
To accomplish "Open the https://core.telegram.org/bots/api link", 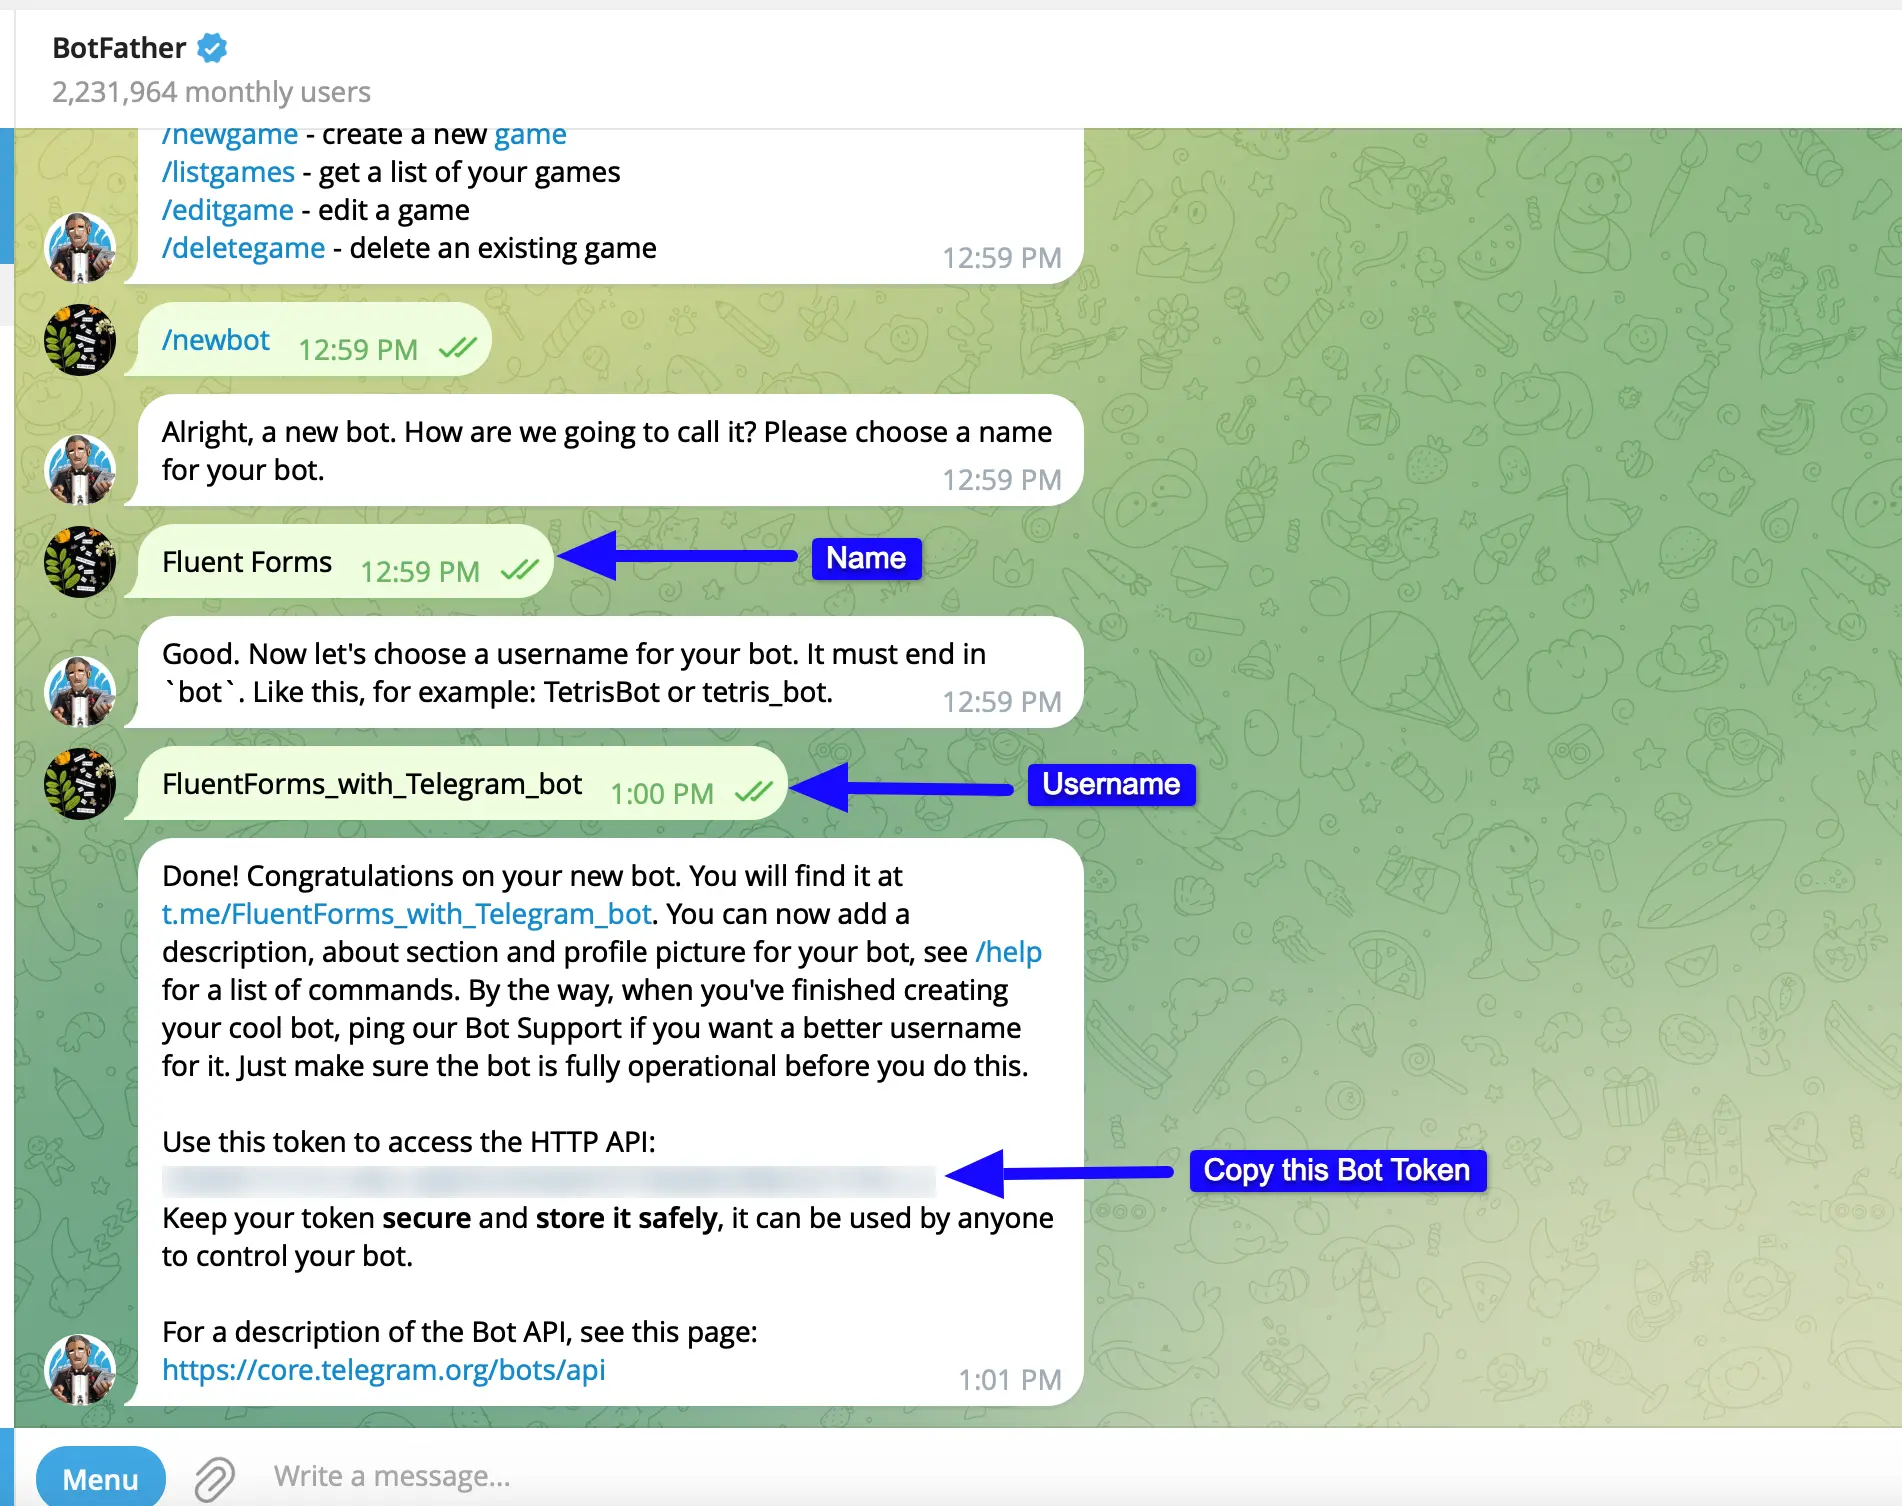I will tap(384, 1370).
